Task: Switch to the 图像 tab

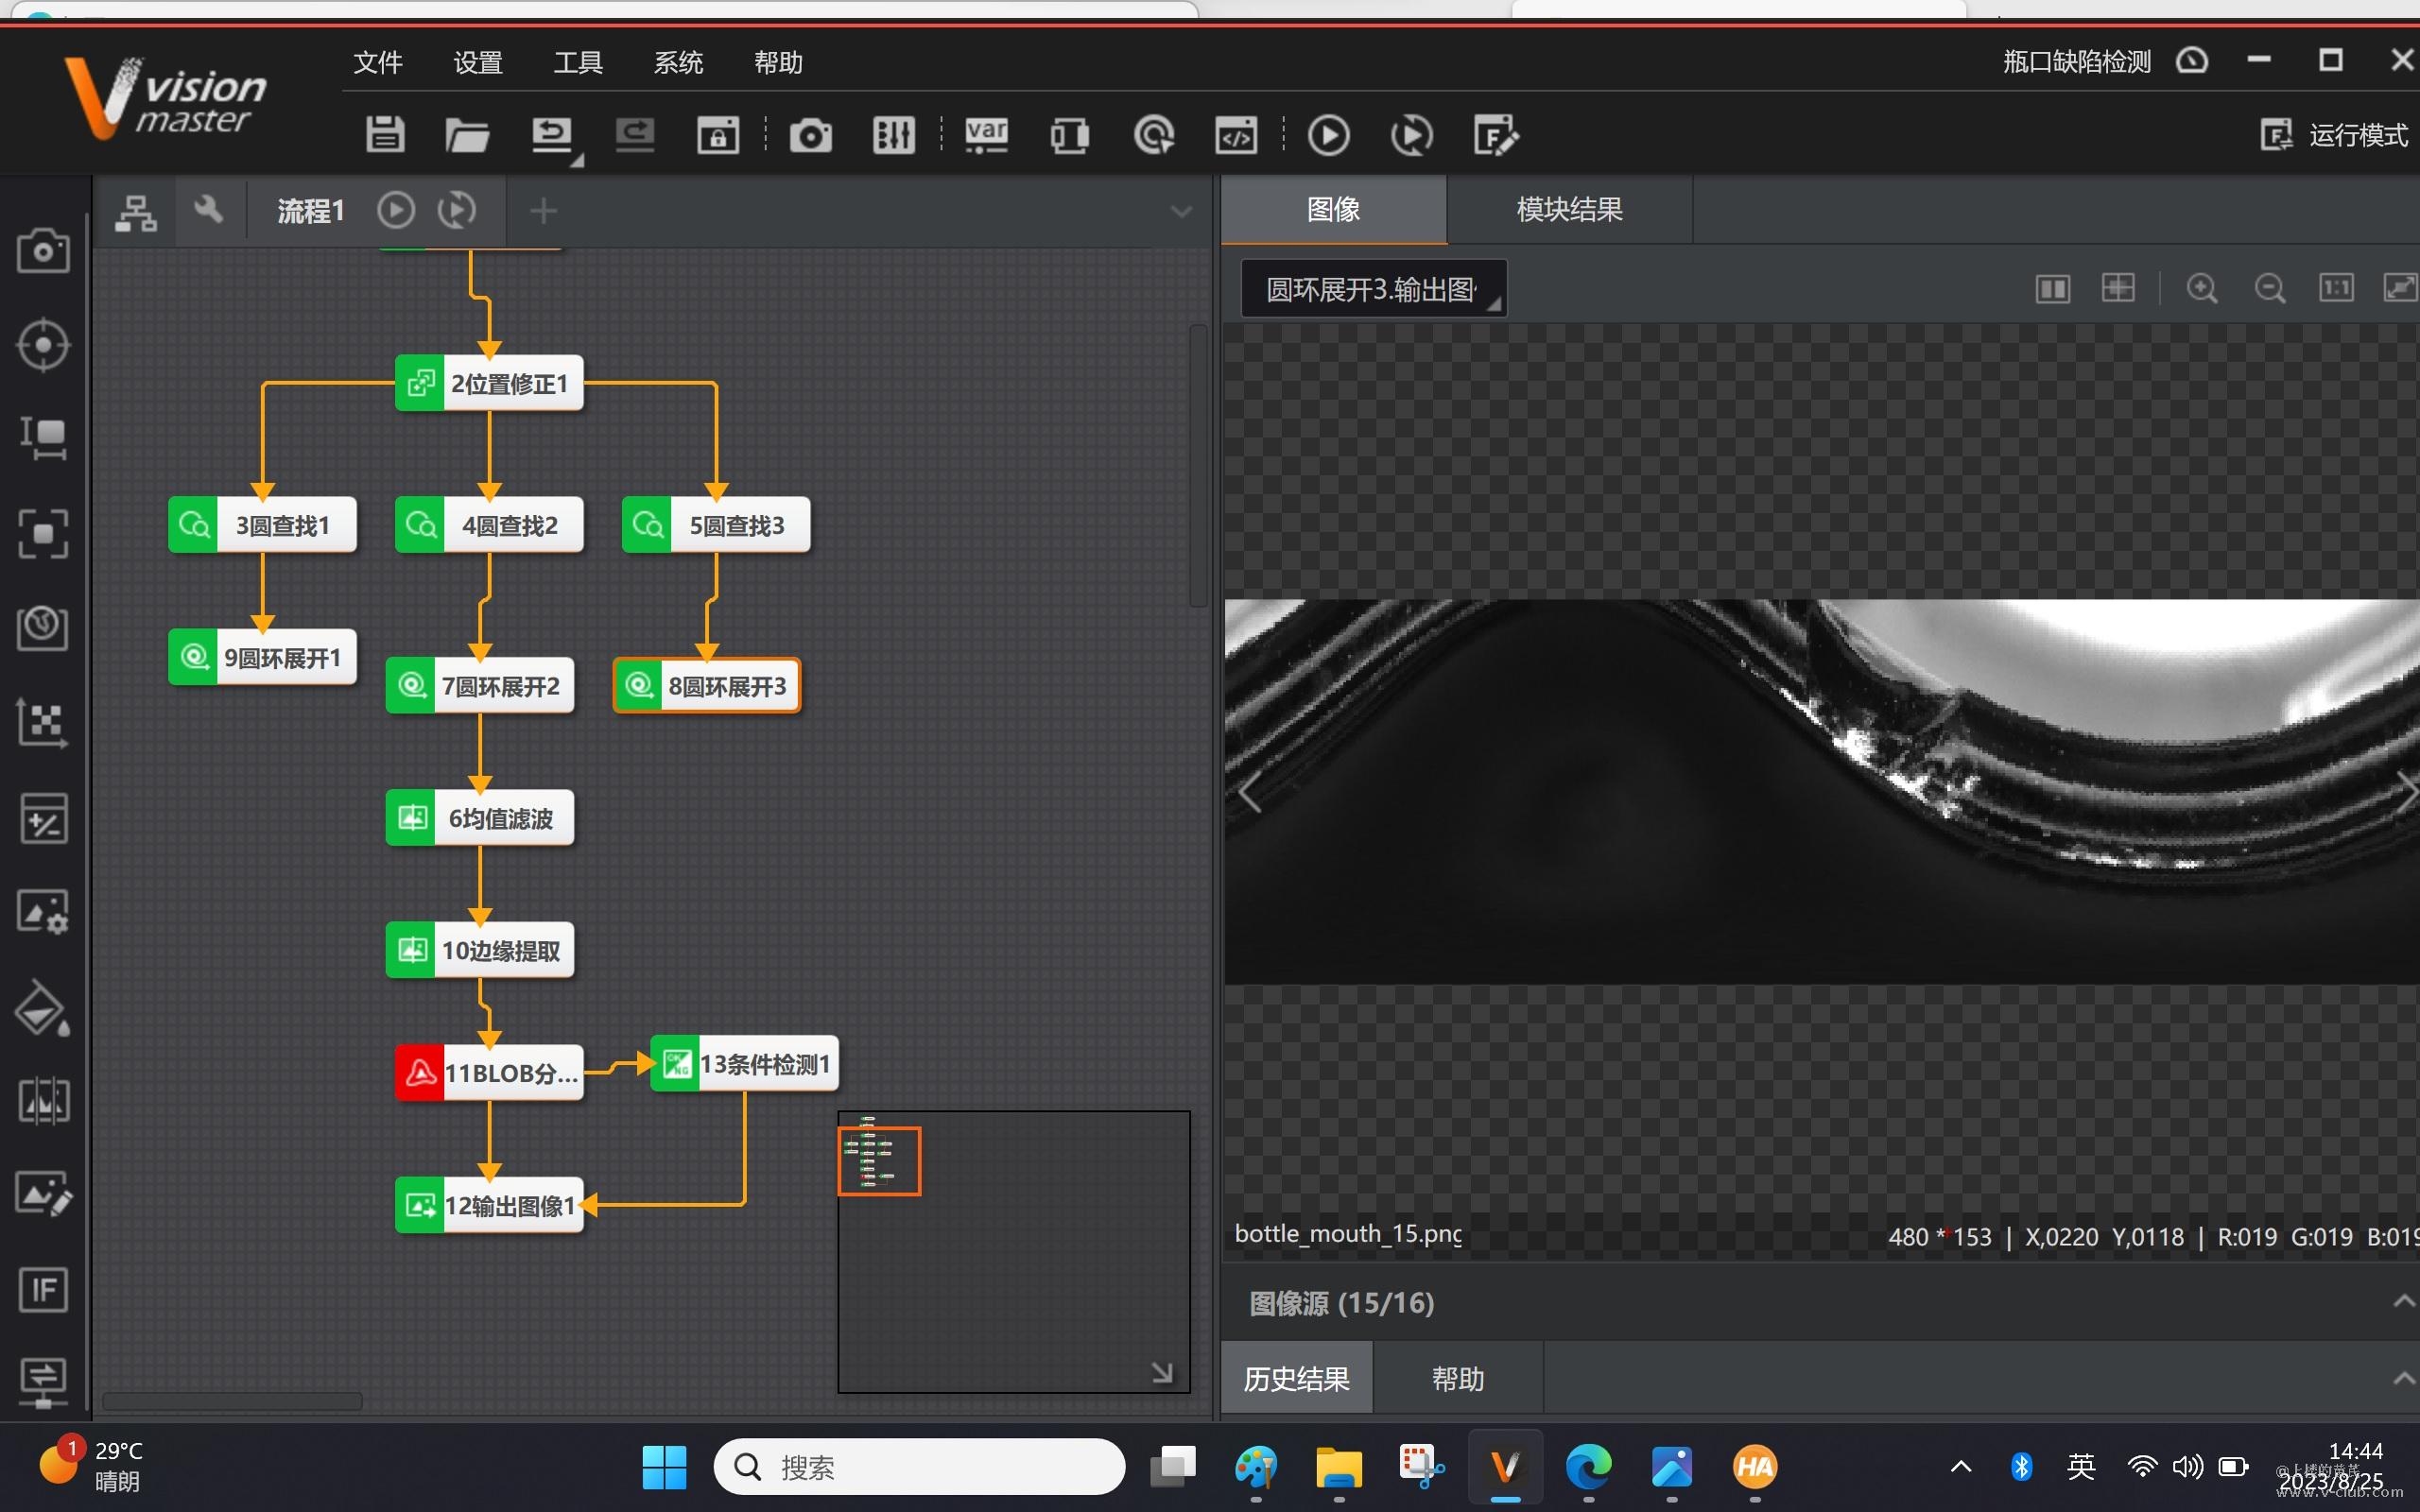Action: coord(1333,210)
